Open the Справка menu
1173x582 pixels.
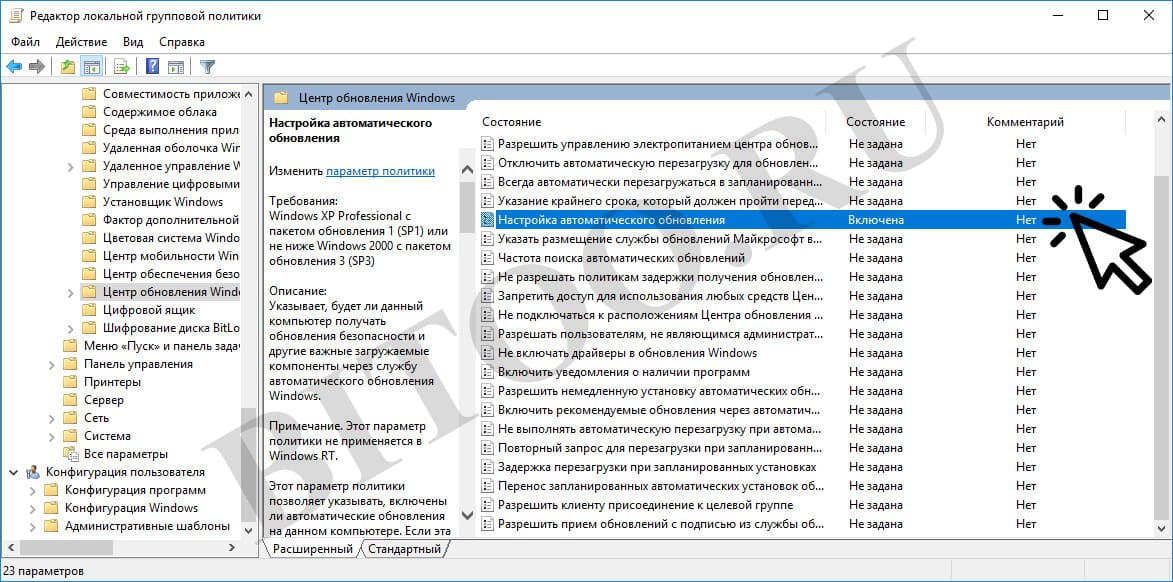pyautogui.click(x=181, y=42)
